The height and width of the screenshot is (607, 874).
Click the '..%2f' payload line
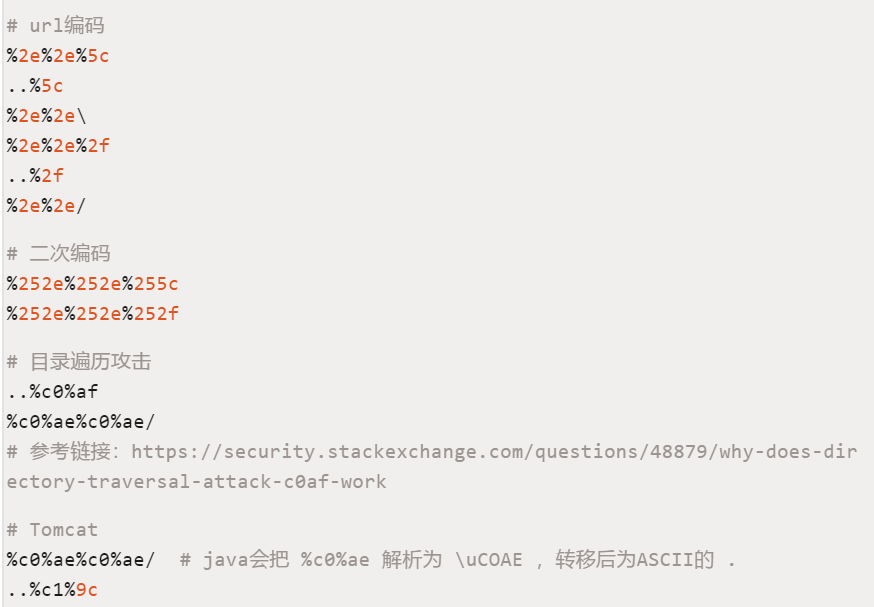tap(36, 176)
